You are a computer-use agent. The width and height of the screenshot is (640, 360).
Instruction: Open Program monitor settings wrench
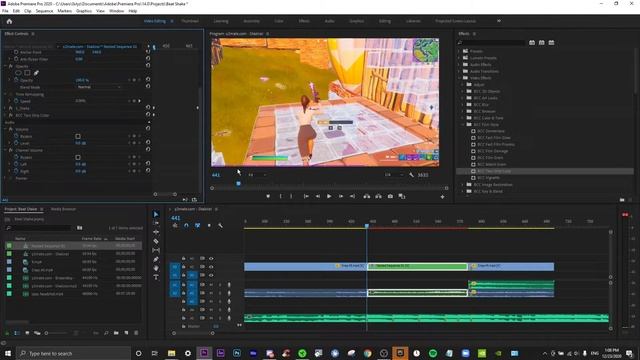(411, 175)
